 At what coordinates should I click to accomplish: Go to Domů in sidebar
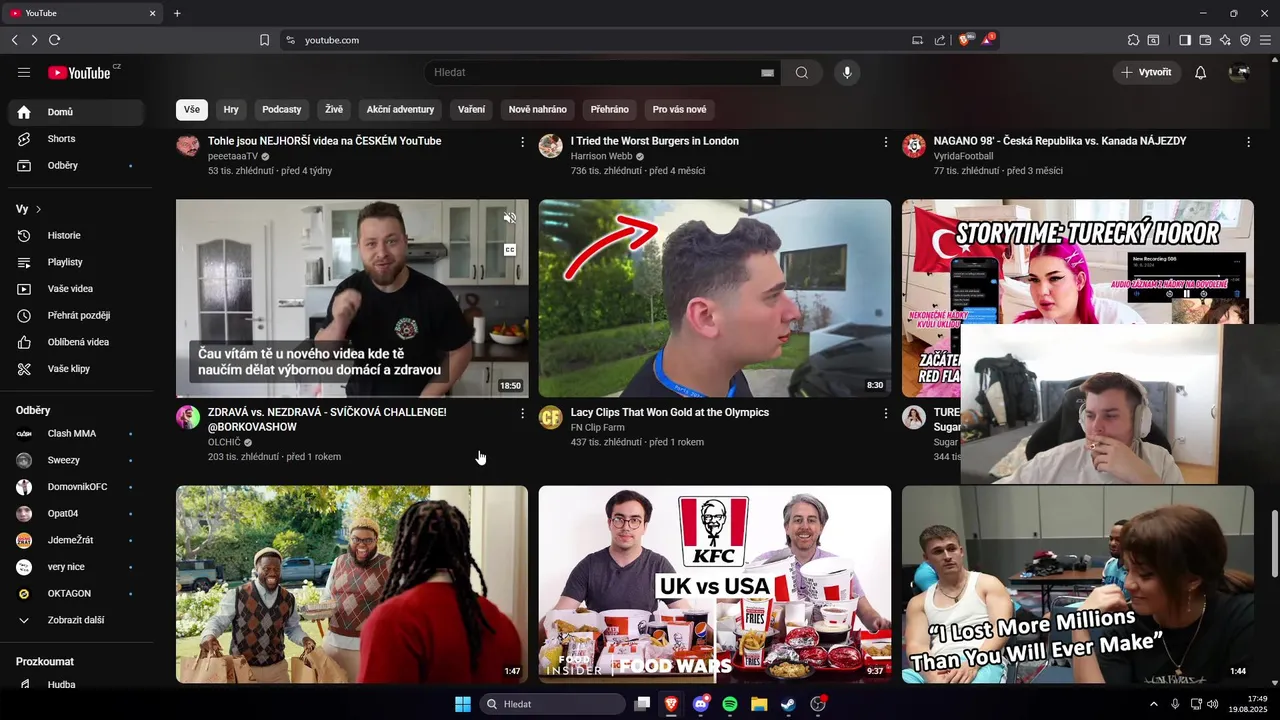tap(76, 112)
